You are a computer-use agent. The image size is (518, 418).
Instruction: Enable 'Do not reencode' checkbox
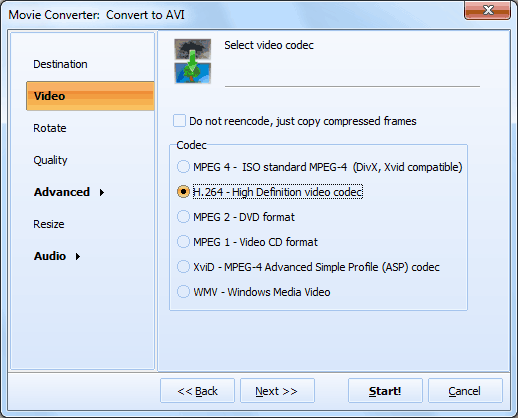click(x=179, y=121)
